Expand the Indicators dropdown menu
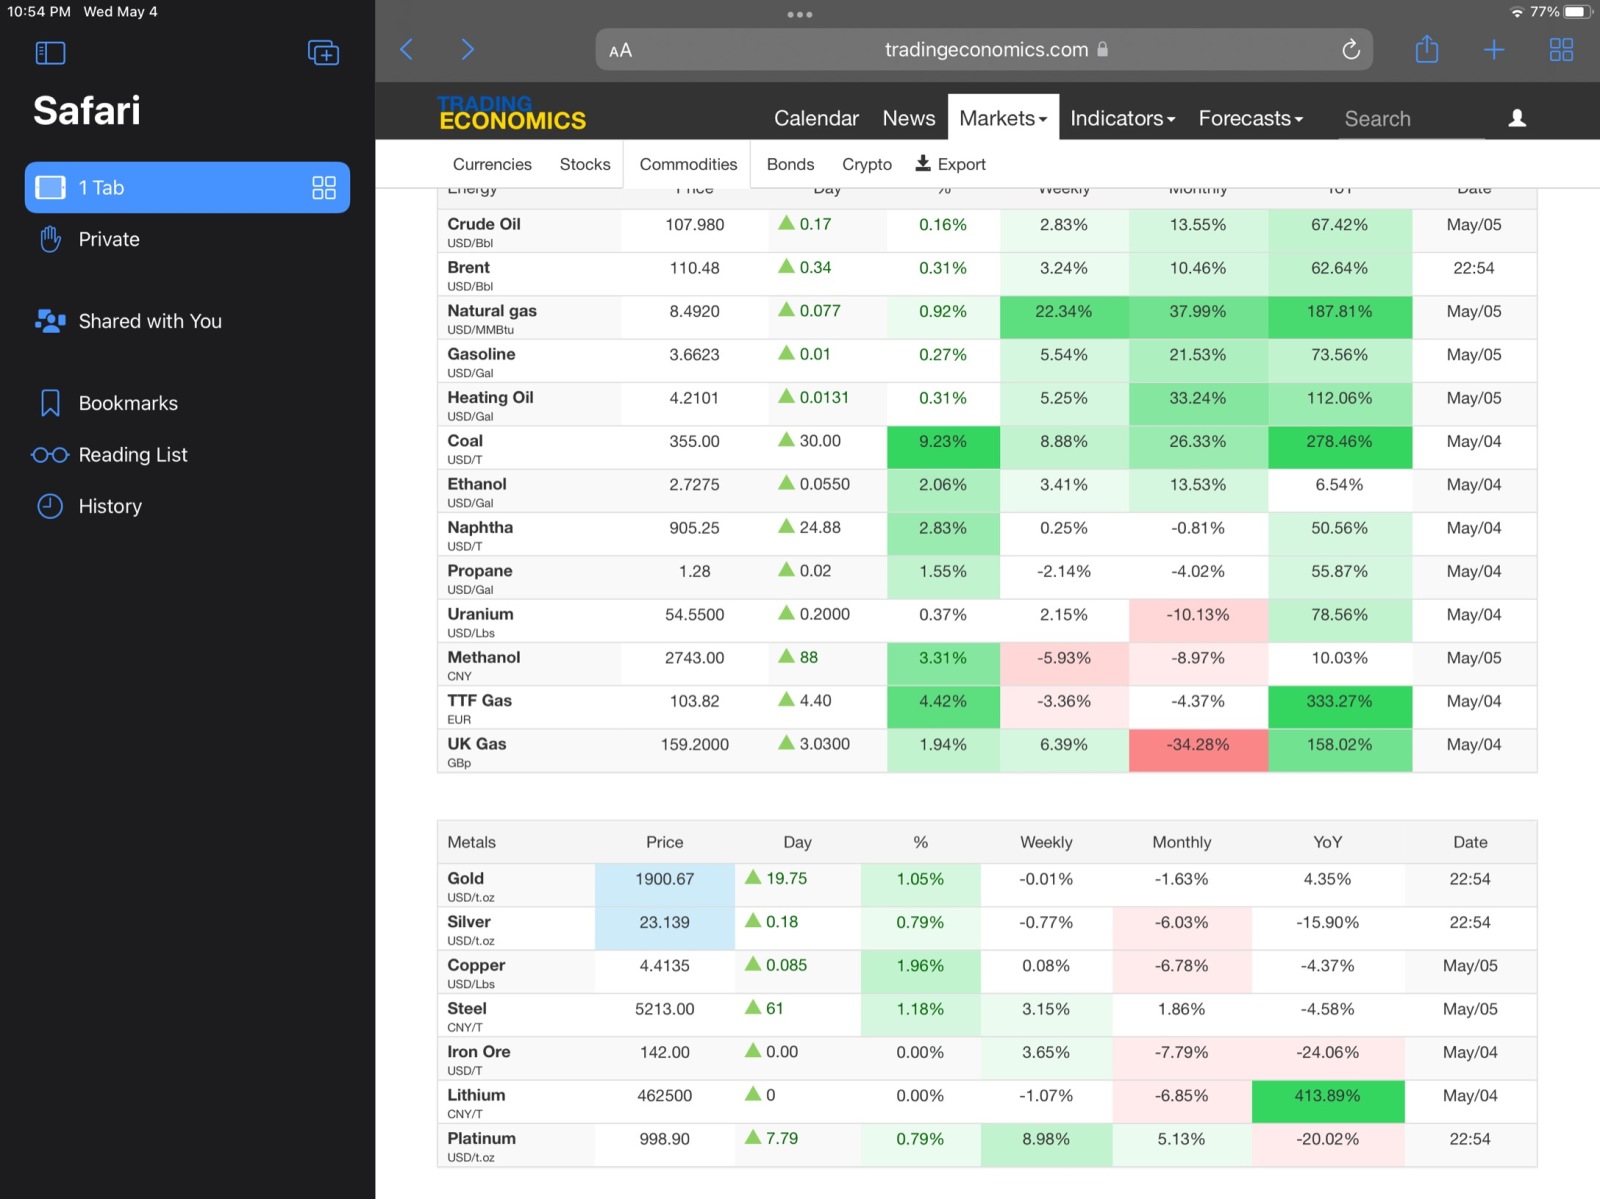The image size is (1600, 1199). 1122,118
